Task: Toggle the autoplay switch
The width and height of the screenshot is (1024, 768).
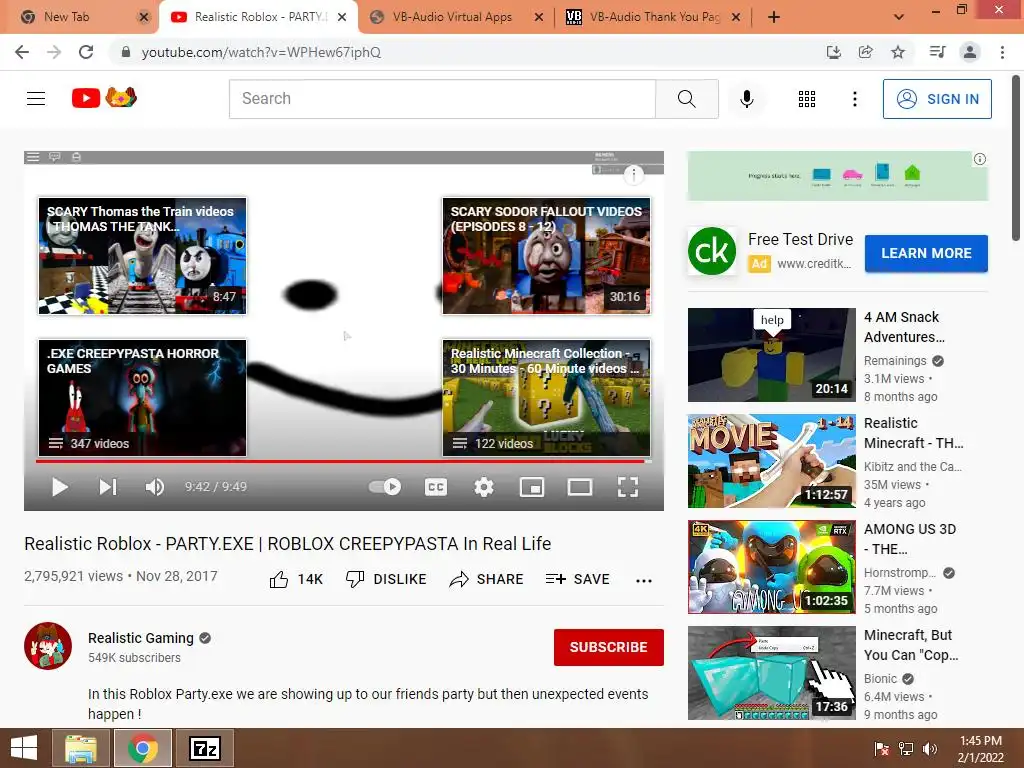Action: click(385, 487)
